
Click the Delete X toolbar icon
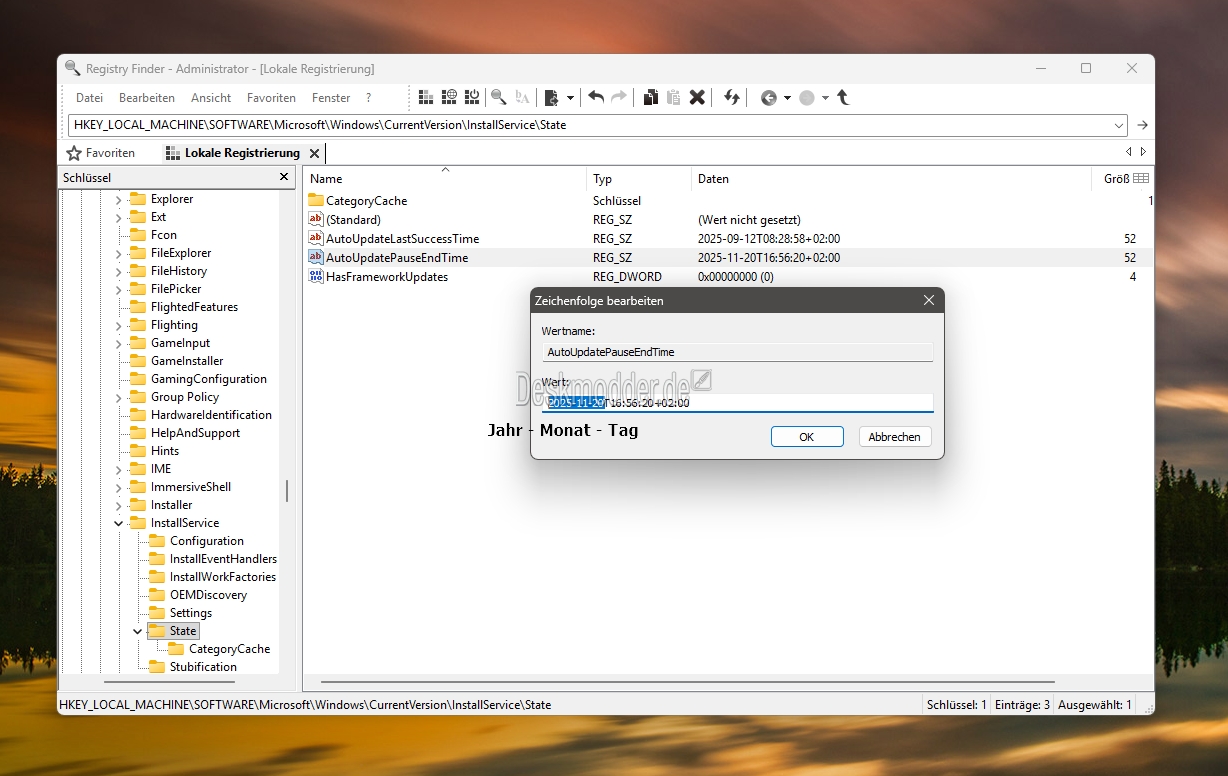[697, 97]
